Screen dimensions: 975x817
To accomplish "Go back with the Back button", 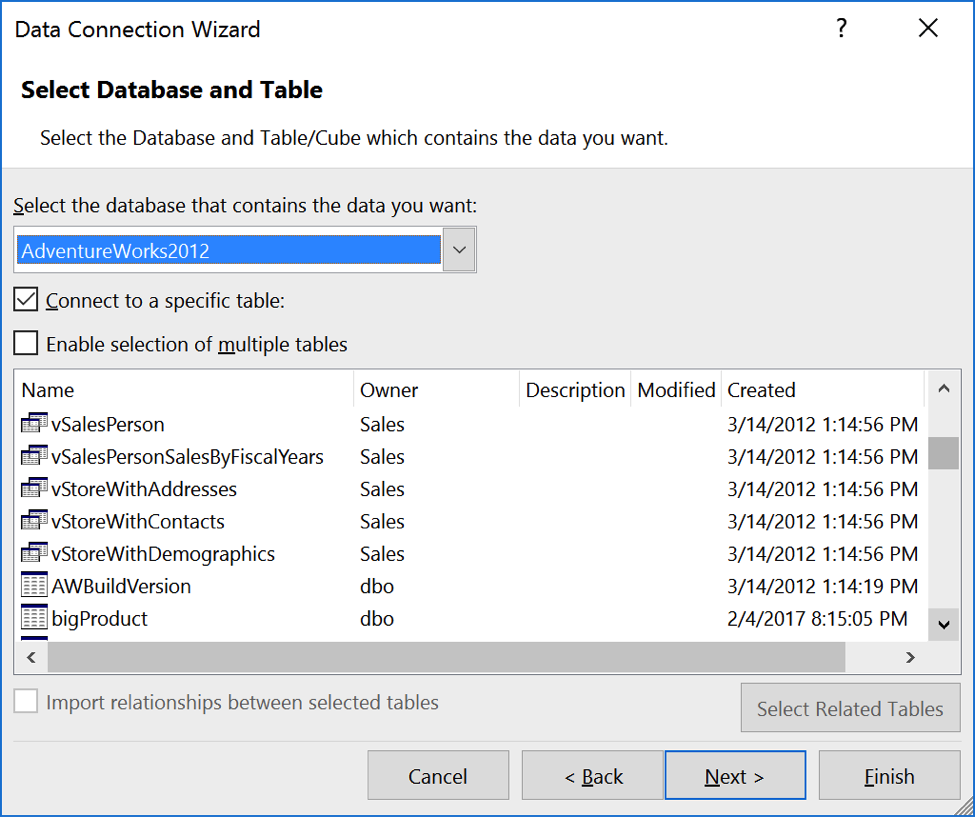I will tap(593, 775).
